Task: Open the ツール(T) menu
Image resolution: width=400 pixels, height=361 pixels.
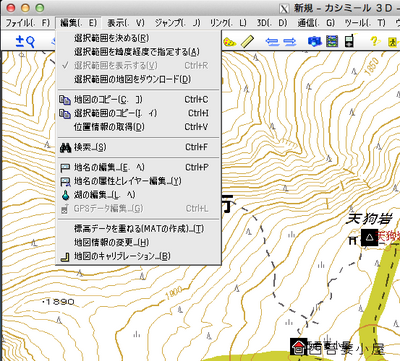Action: tap(365, 23)
